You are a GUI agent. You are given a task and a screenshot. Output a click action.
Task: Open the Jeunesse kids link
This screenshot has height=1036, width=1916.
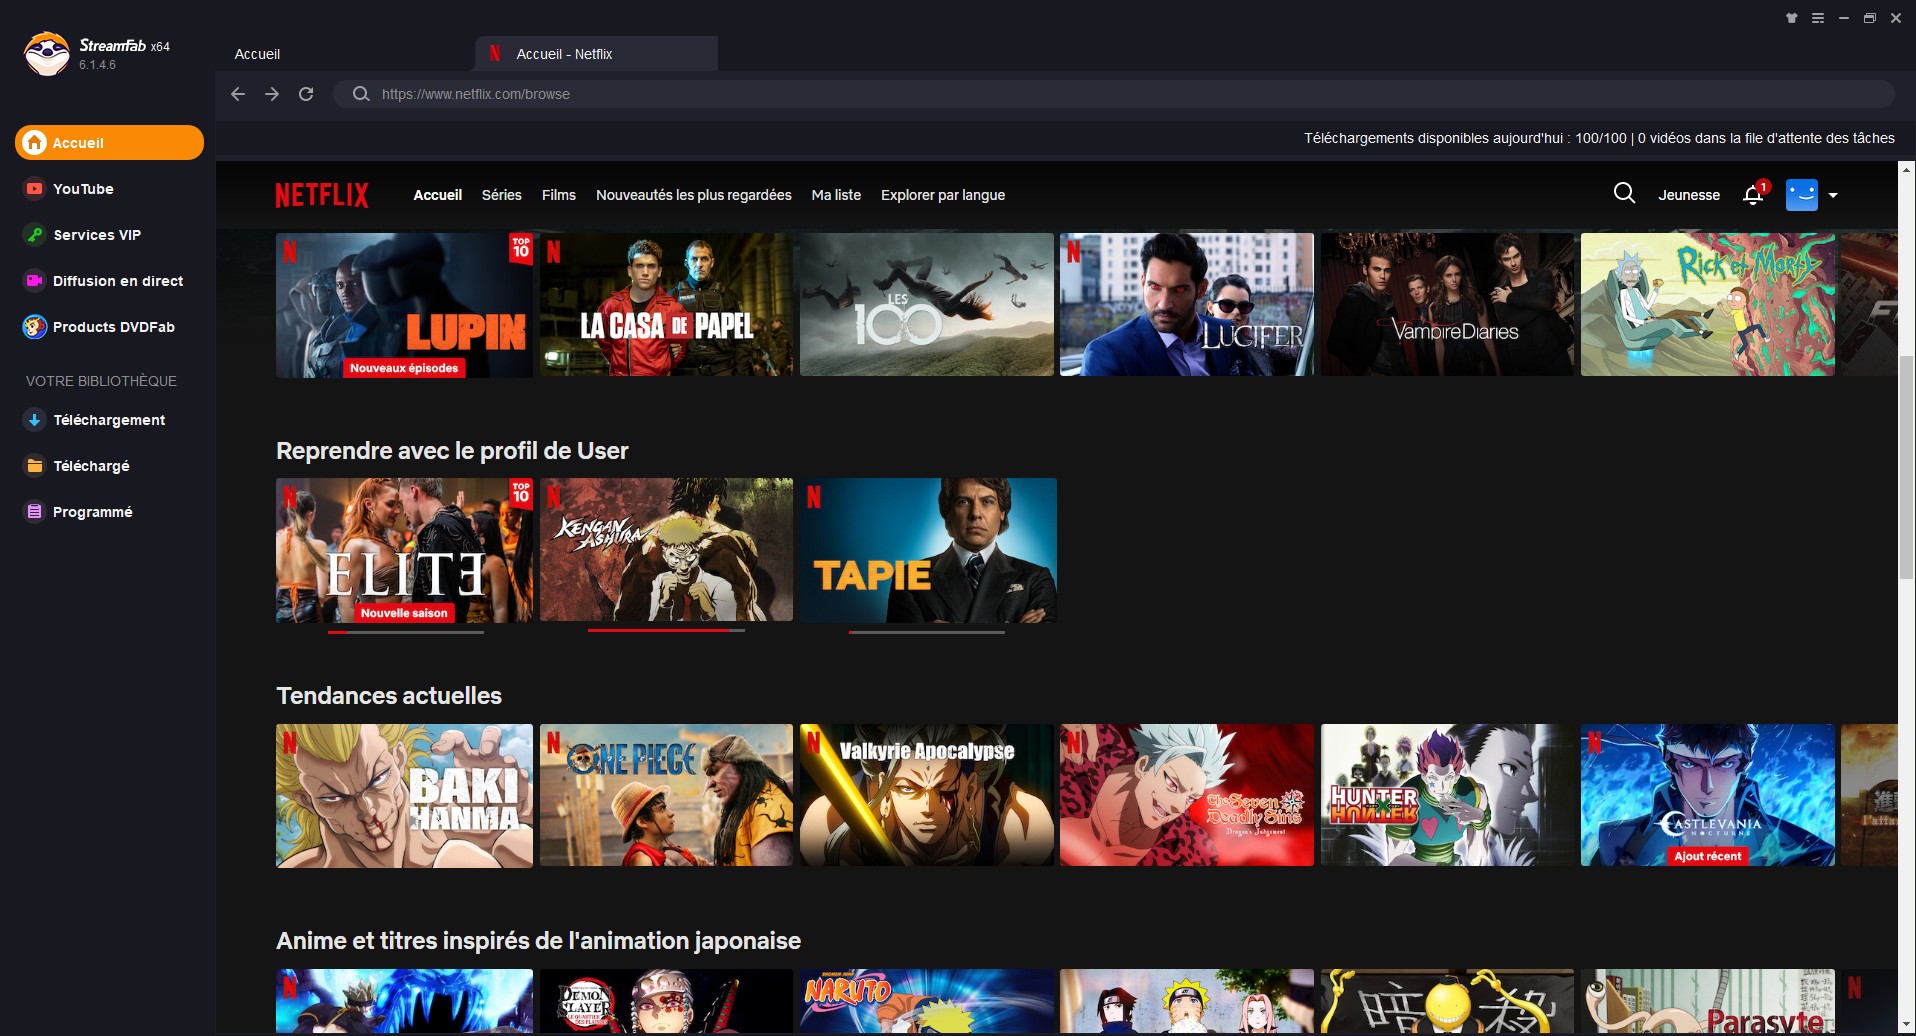[1689, 195]
